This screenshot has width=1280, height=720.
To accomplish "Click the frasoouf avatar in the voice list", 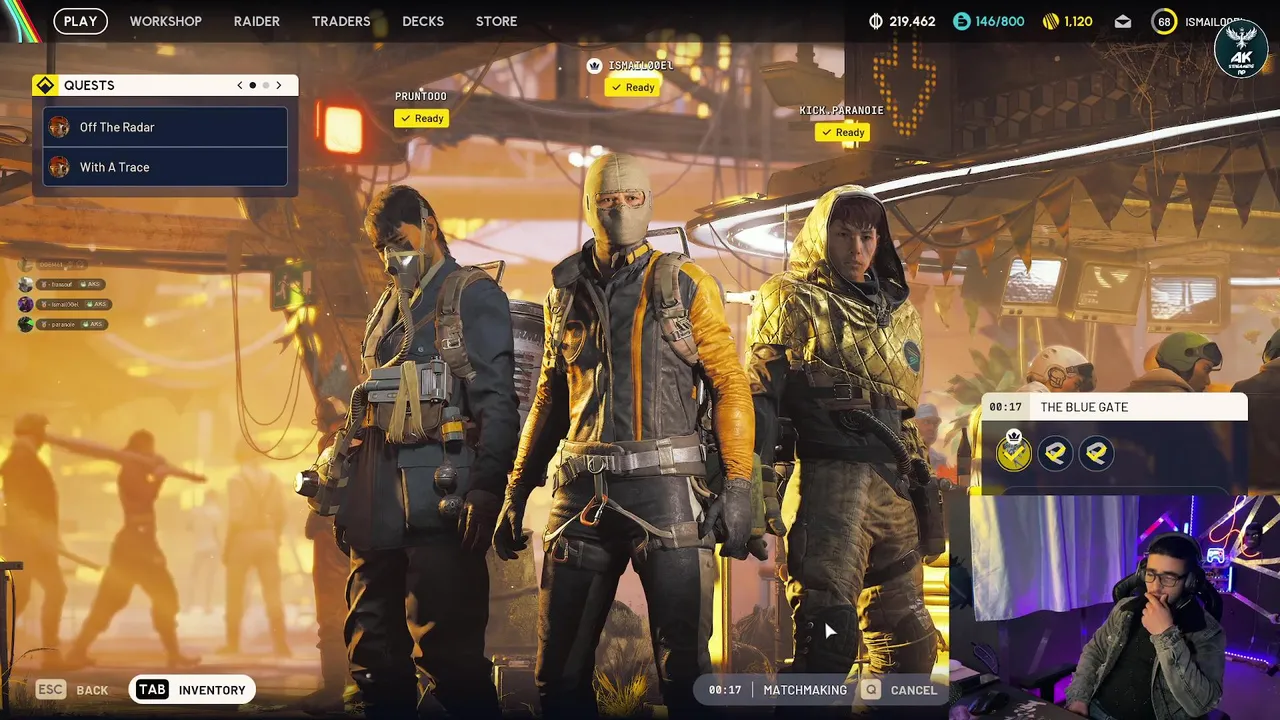I will pyautogui.click(x=26, y=284).
